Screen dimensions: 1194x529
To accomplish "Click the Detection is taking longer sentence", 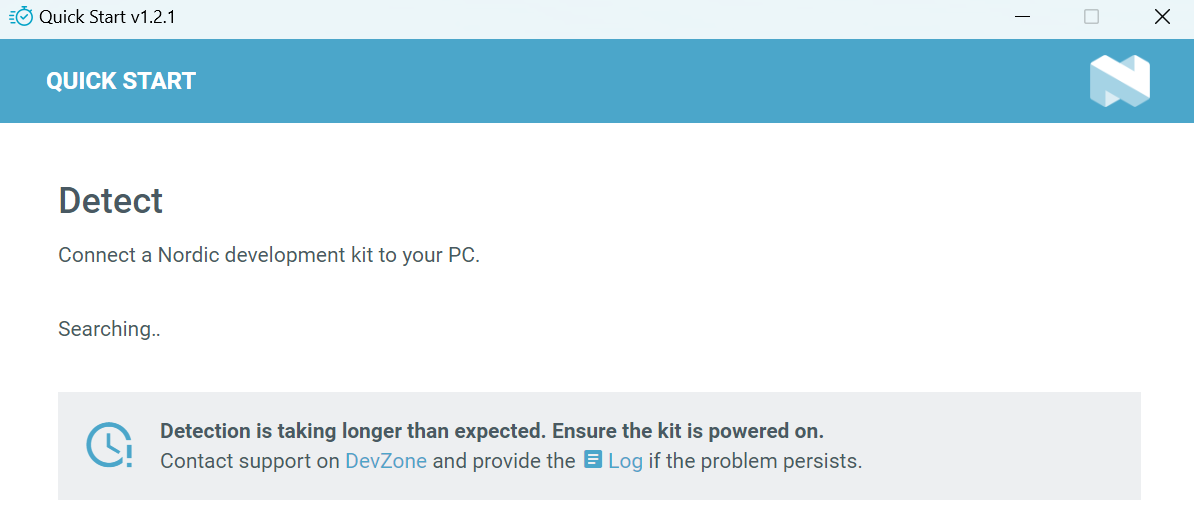I will (x=353, y=432).
